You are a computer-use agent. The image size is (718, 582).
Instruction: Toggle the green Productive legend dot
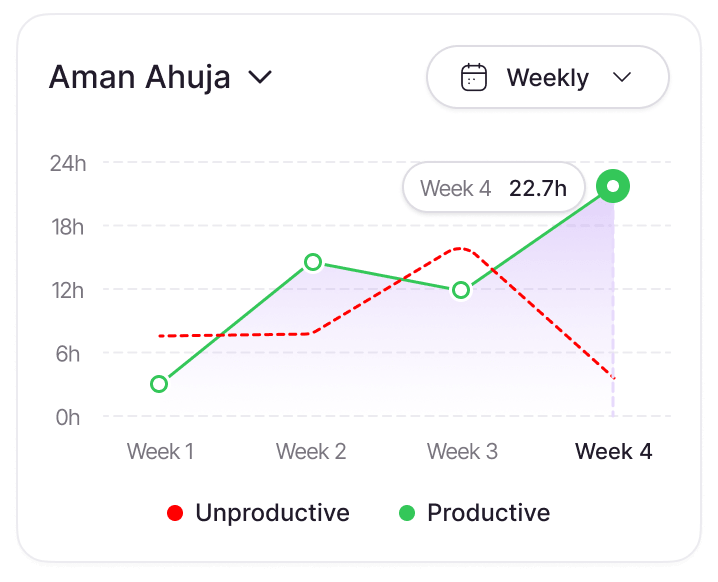coord(407,513)
